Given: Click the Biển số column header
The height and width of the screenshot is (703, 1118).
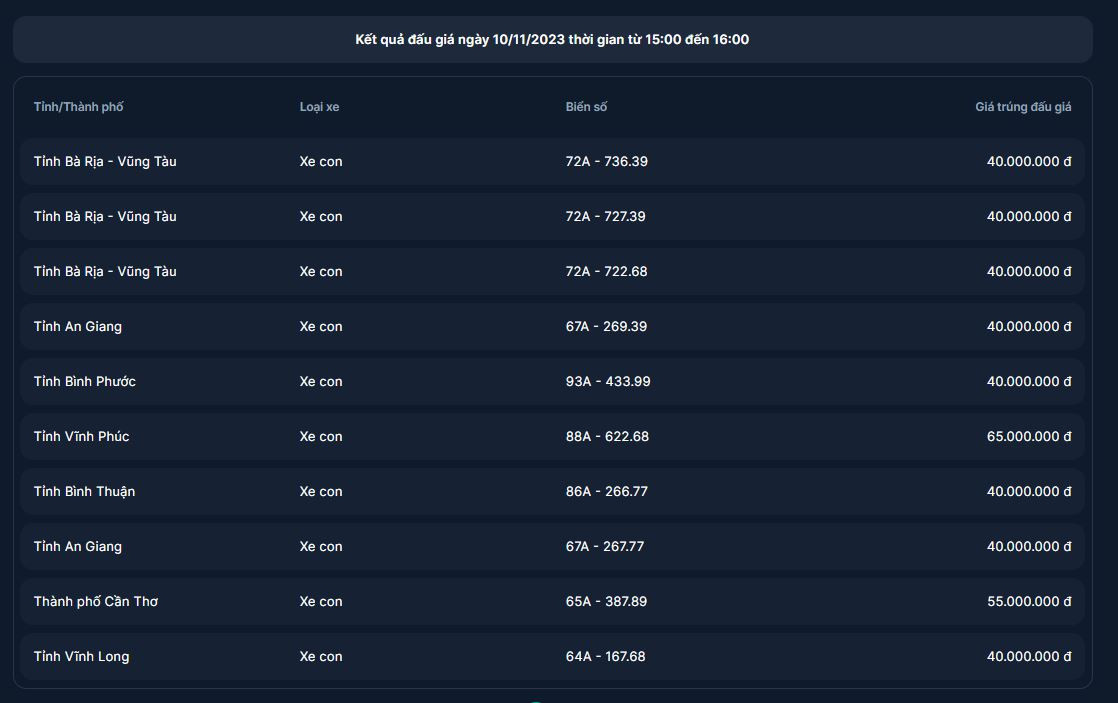Looking at the screenshot, I should 586,107.
